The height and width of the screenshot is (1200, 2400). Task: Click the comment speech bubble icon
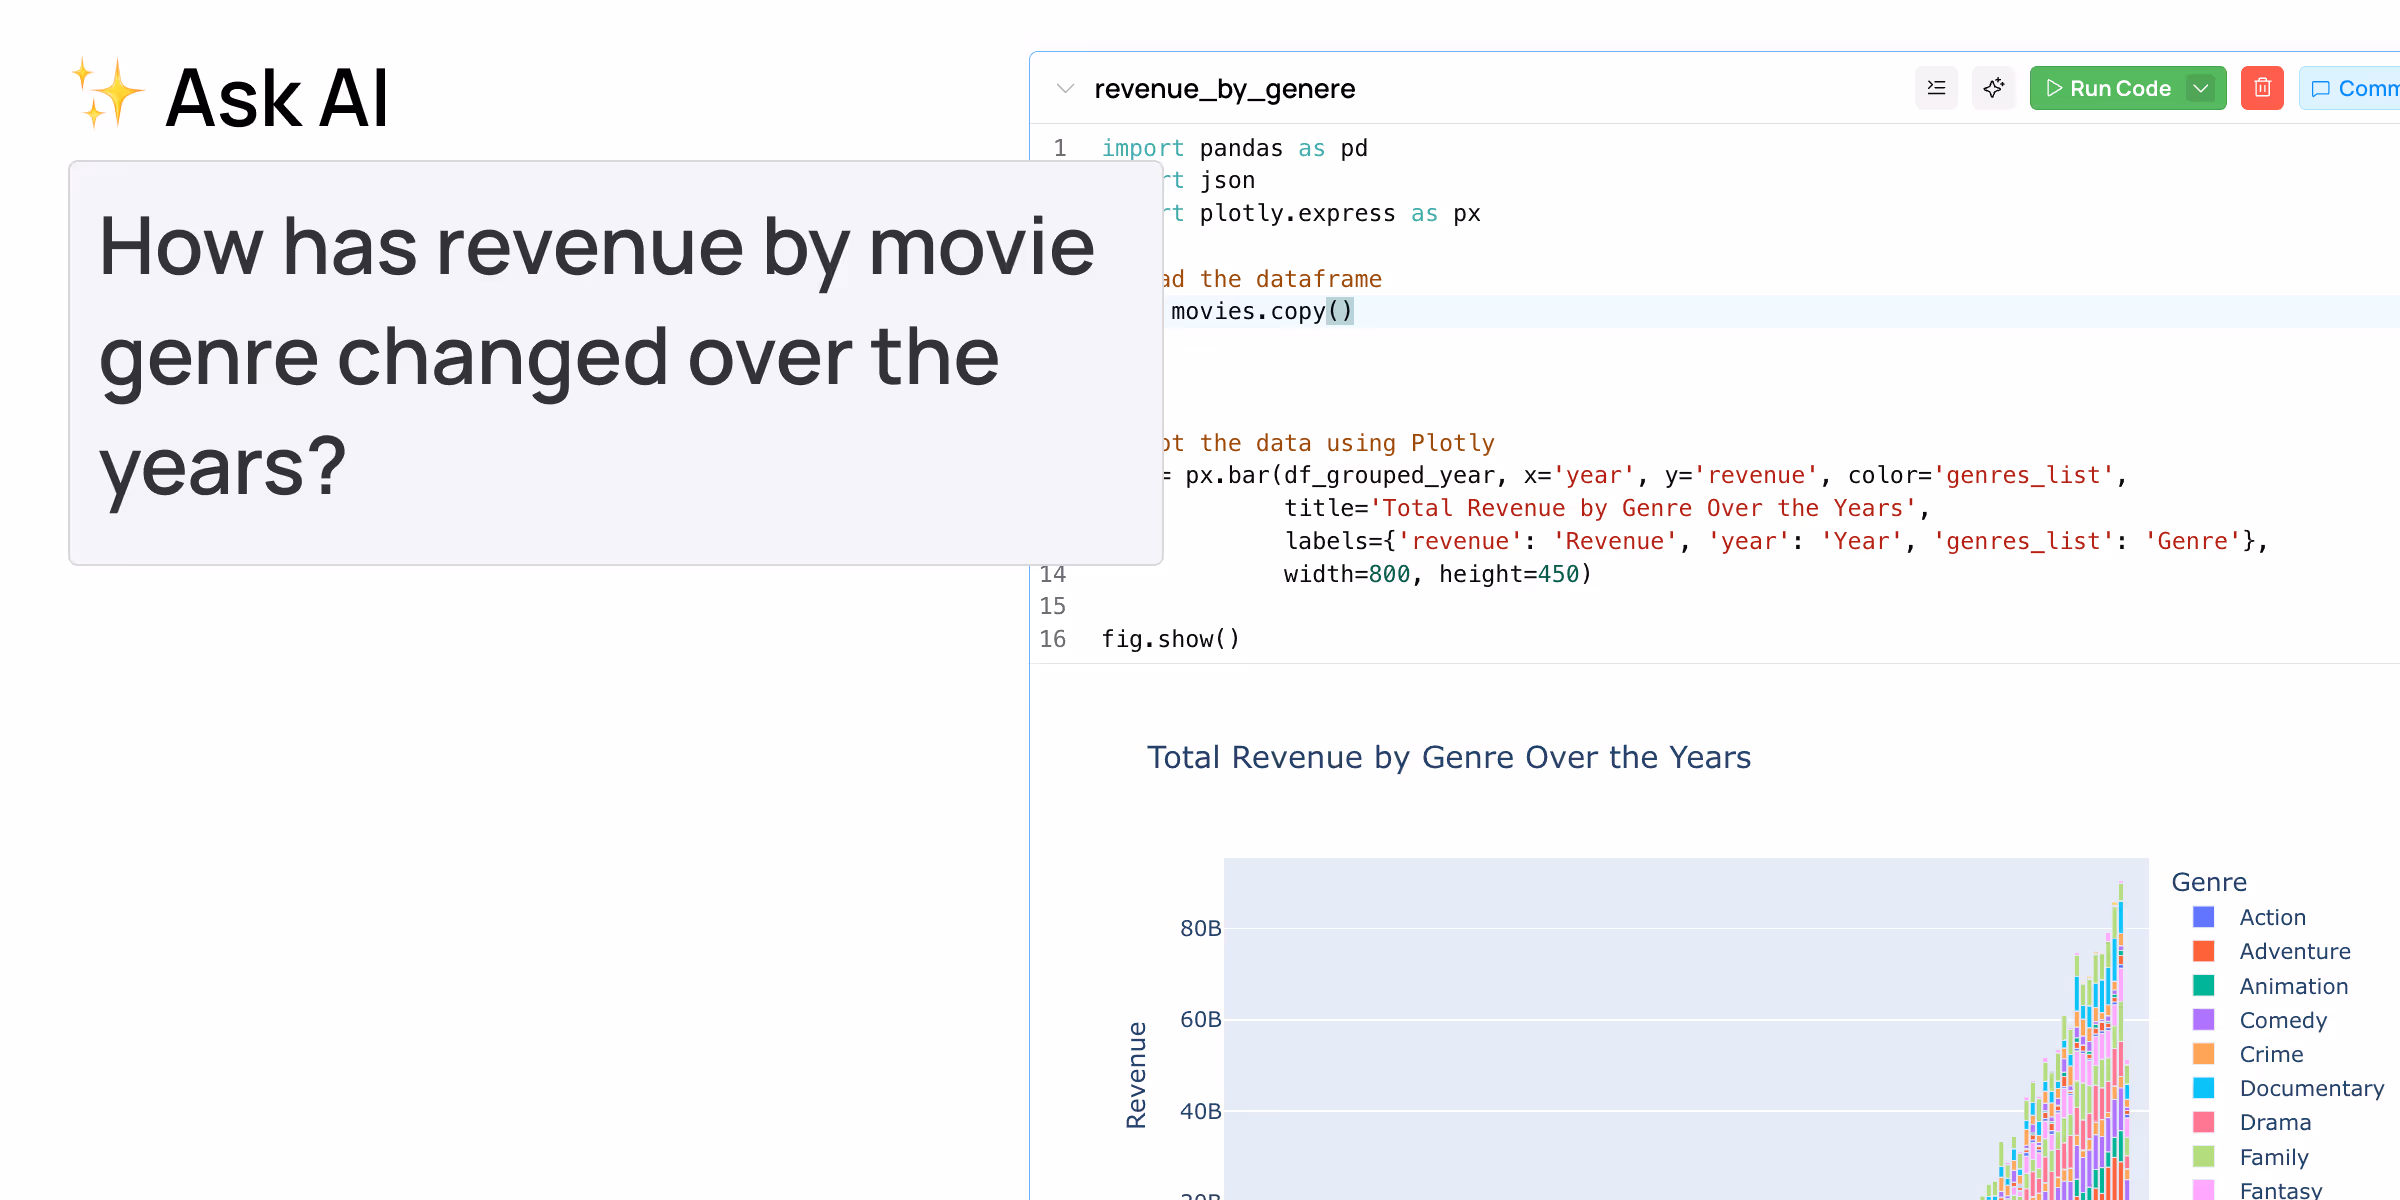point(2321,89)
